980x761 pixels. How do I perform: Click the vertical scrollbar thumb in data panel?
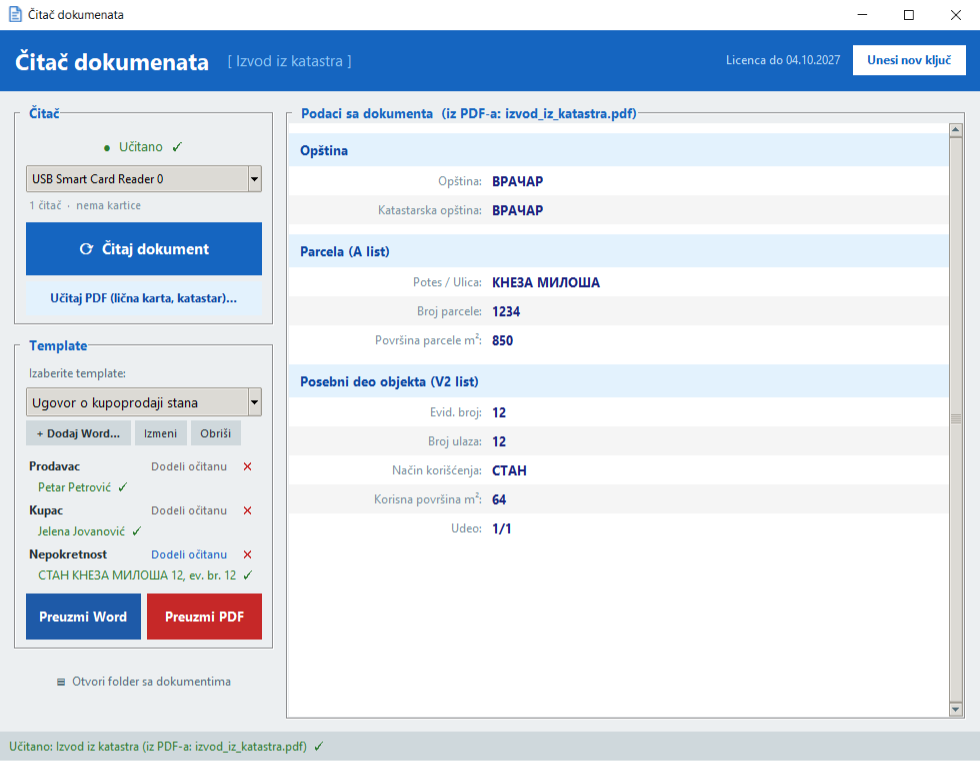coord(955,419)
